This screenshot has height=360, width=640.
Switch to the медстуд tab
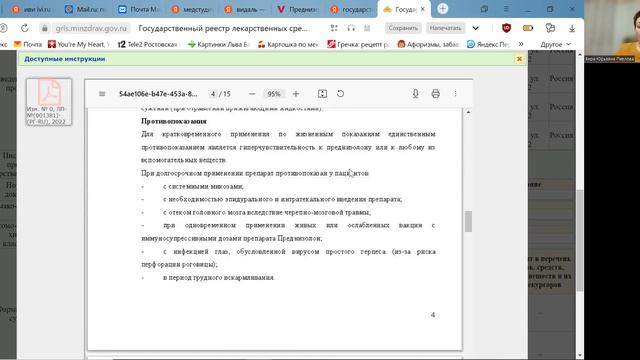[x=191, y=9]
